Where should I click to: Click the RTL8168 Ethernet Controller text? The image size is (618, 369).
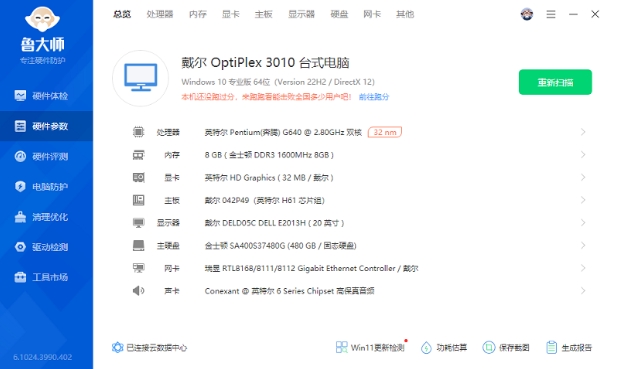[311, 268]
